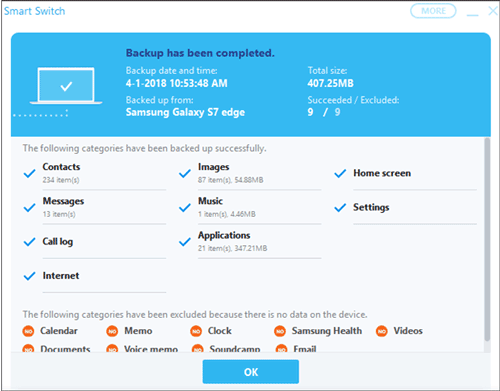Click the orange NO icon beside Memo

pos(112,331)
